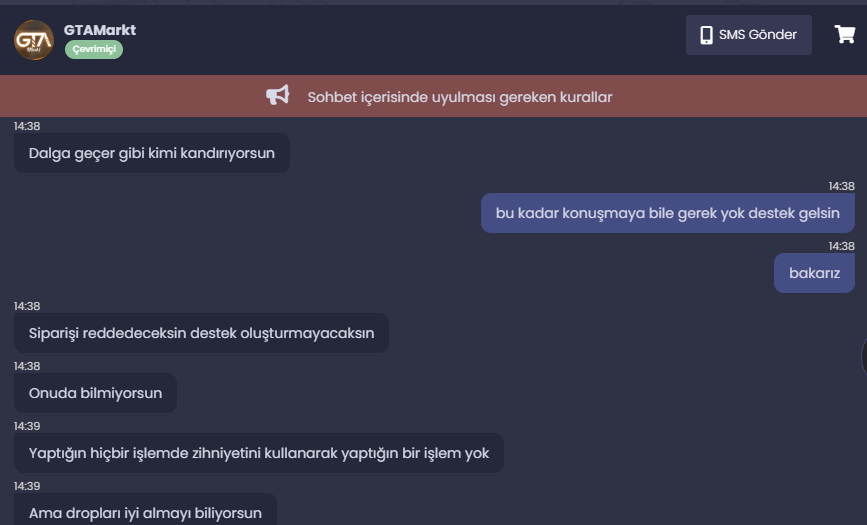Screen dimensions: 867x525
Task: Select the 'Ama dropları iyi almayı biliyorsun' message
Action: [x=145, y=512]
